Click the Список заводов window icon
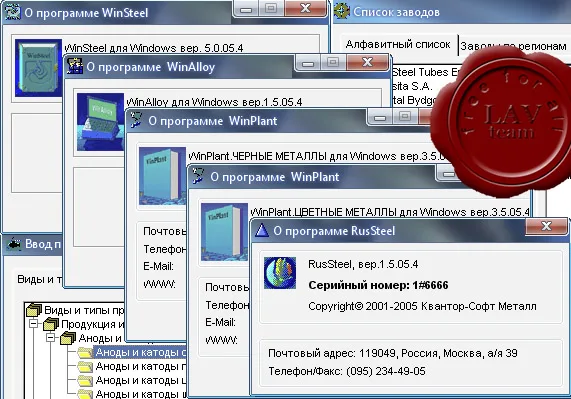Viewport: 571px width, 399px height. pos(342,11)
